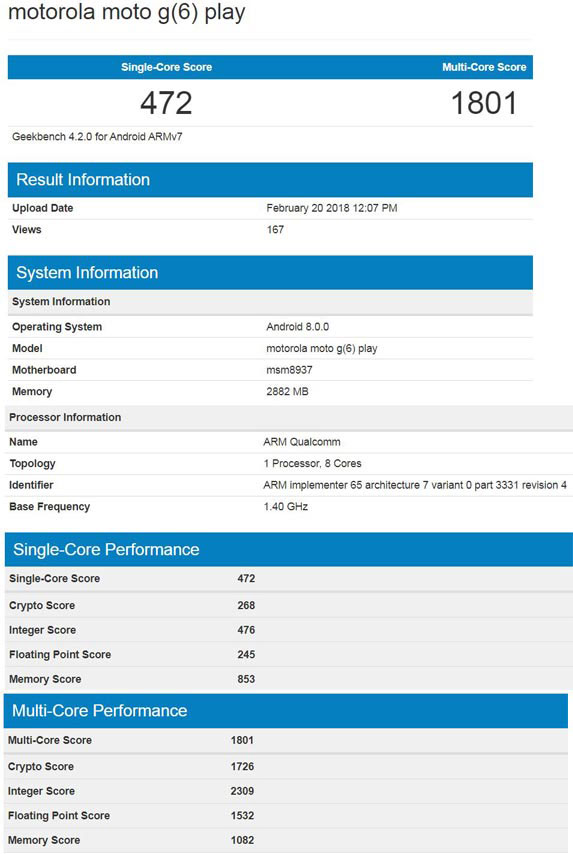Click the 'Topology' label
Image resolution: width=573 pixels, height=854 pixels.
click(32, 463)
